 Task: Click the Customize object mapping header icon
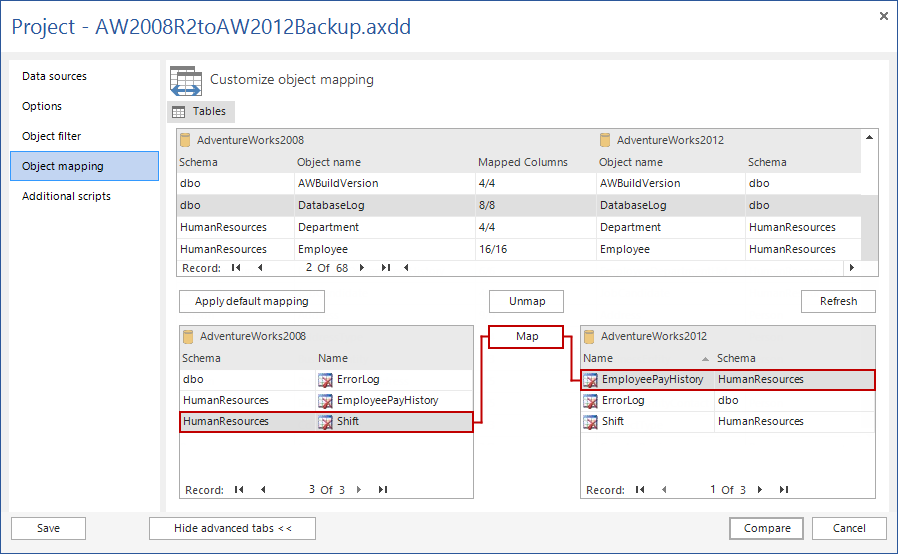pos(186,81)
